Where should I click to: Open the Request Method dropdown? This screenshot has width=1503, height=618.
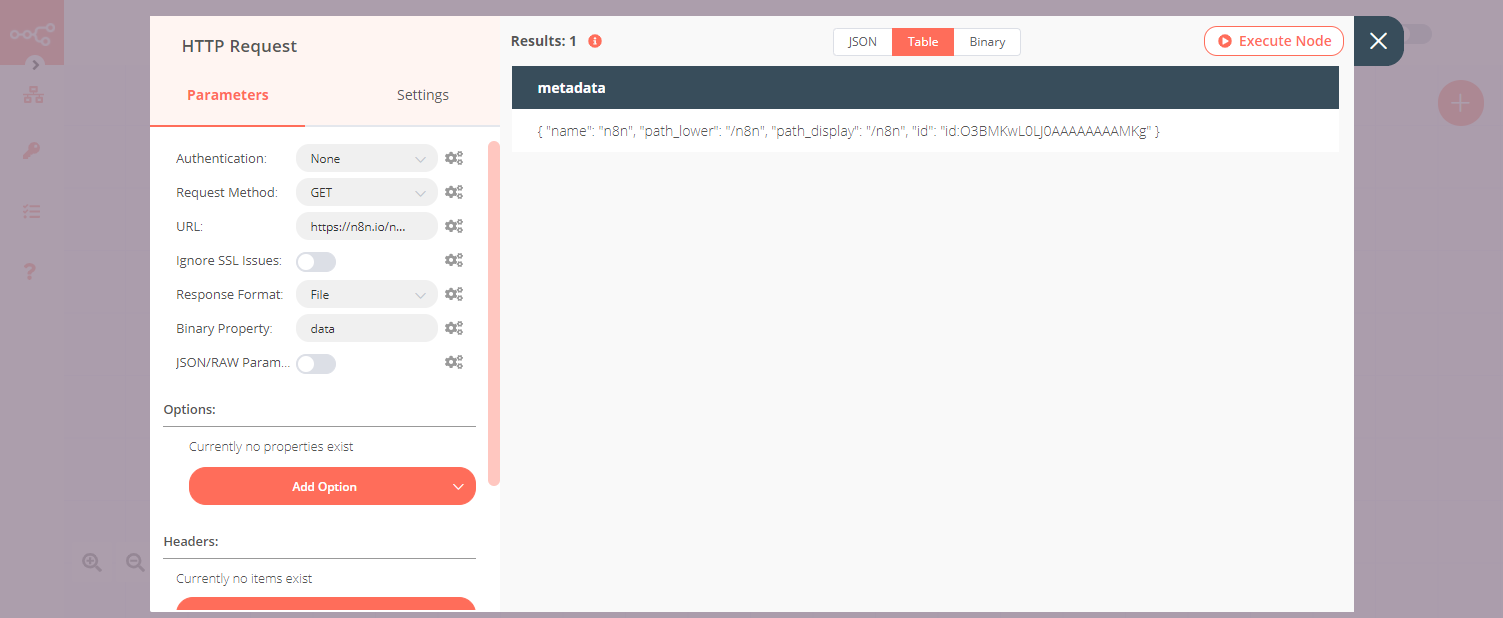pyautogui.click(x=366, y=191)
